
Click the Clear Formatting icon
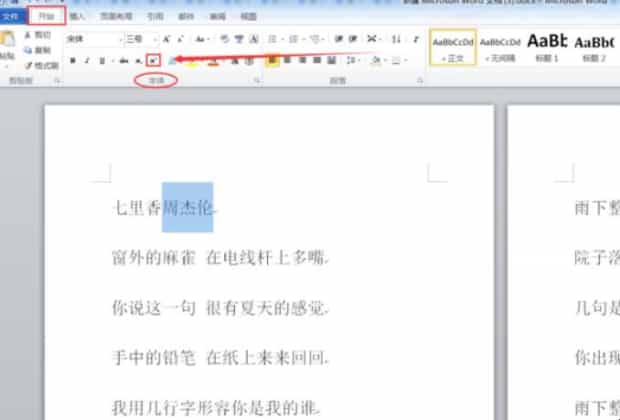pyautogui.click(x=225, y=39)
